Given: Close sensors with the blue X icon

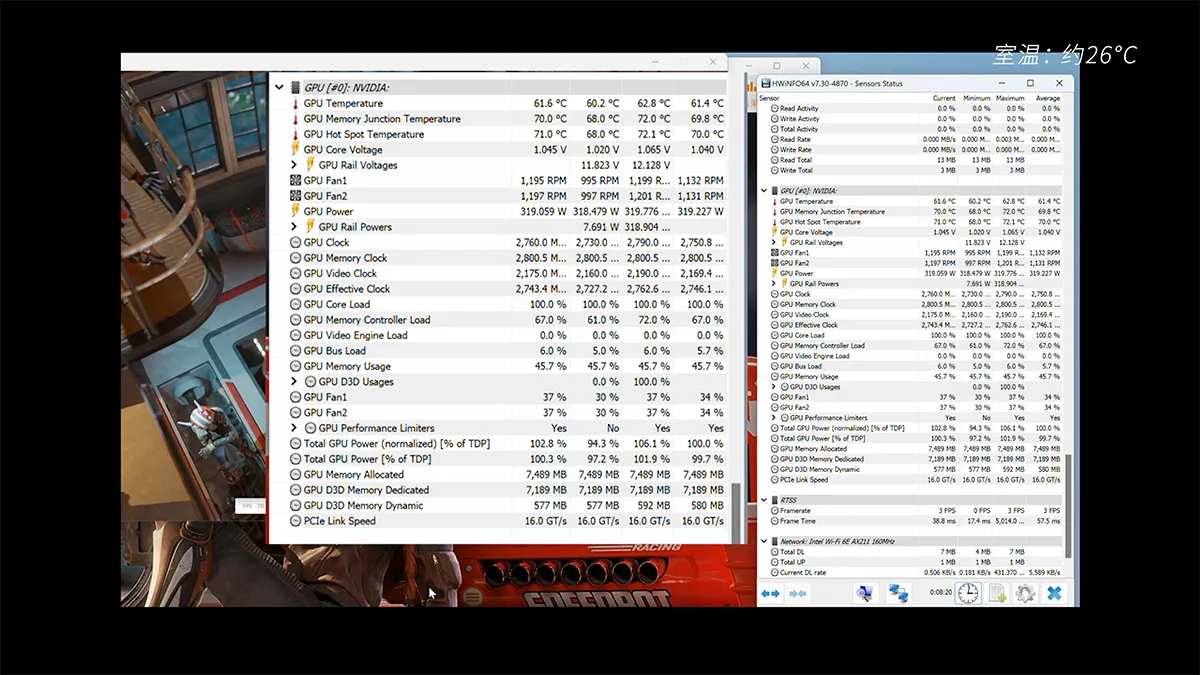Looking at the screenshot, I should point(1054,593).
